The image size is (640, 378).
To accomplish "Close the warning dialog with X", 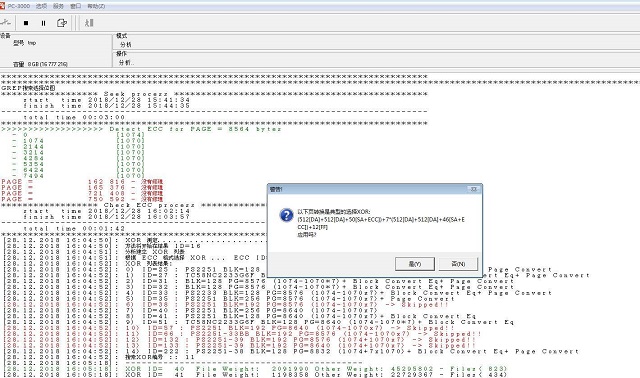I will coord(473,189).
